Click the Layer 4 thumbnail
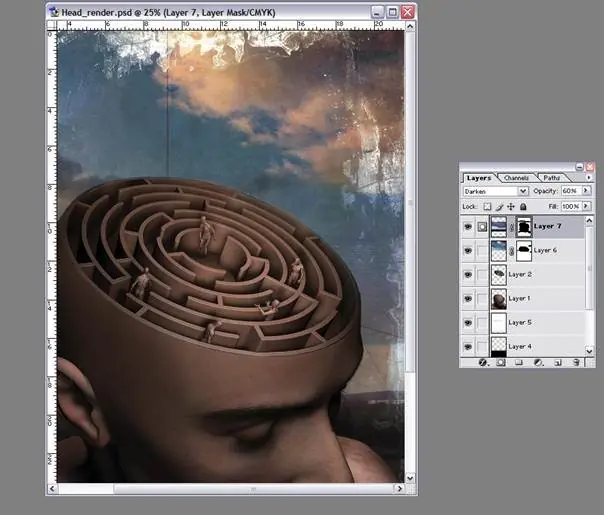 coord(499,347)
